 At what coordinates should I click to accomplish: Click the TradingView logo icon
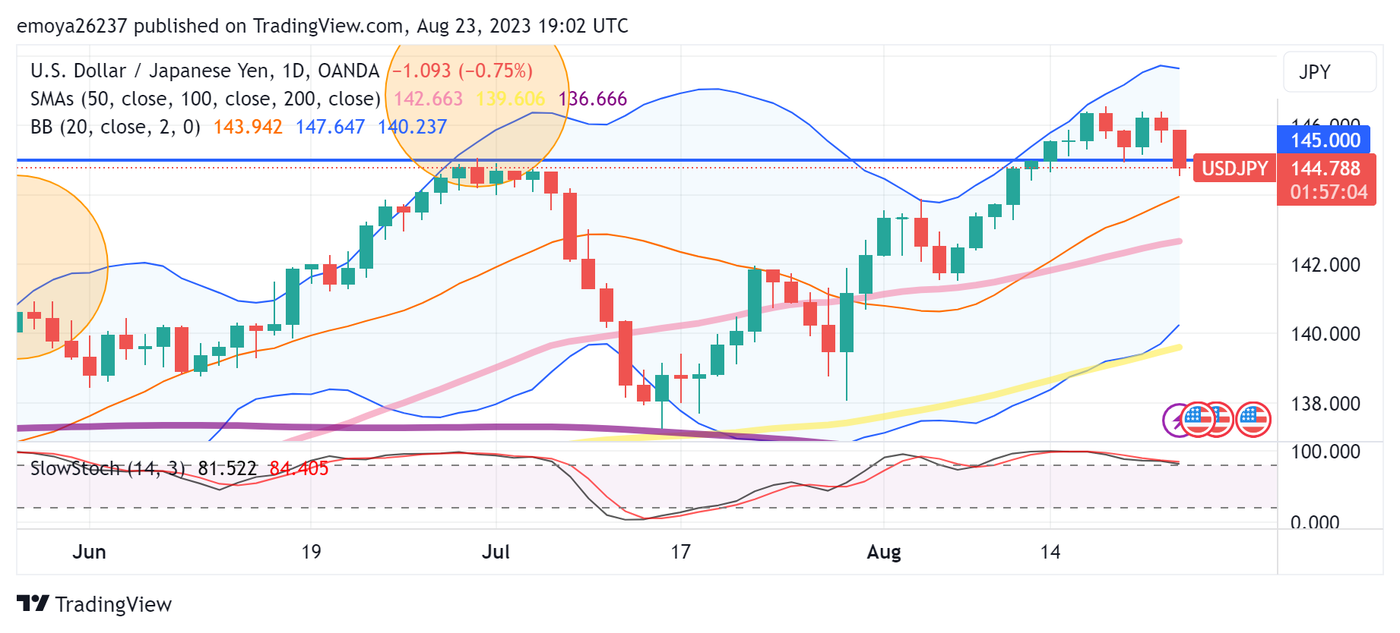point(33,604)
